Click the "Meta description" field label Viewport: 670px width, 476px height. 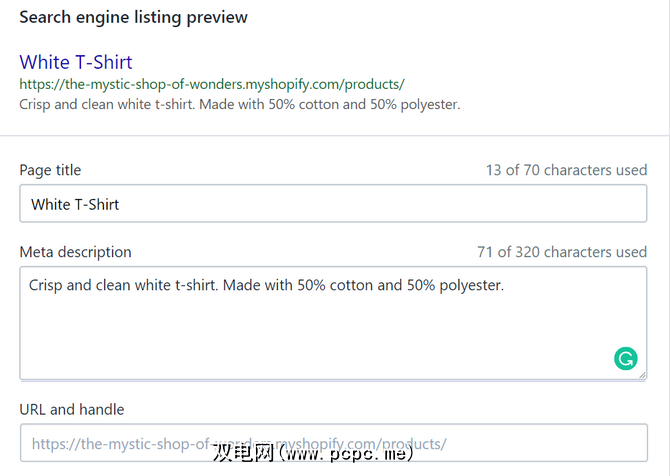[75, 252]
